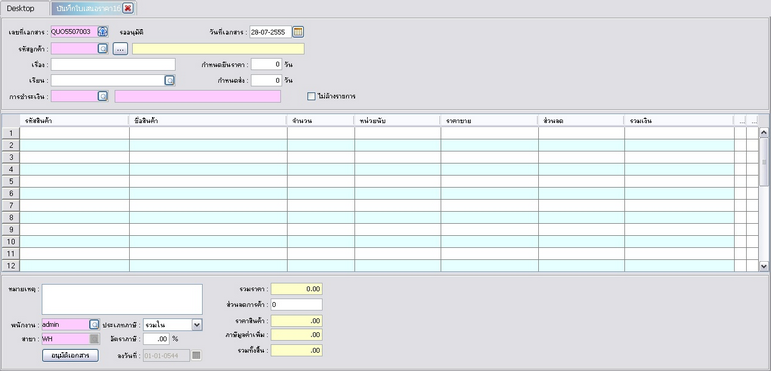Open the tax type dropdown showing รวมใน

coord(197,324)
